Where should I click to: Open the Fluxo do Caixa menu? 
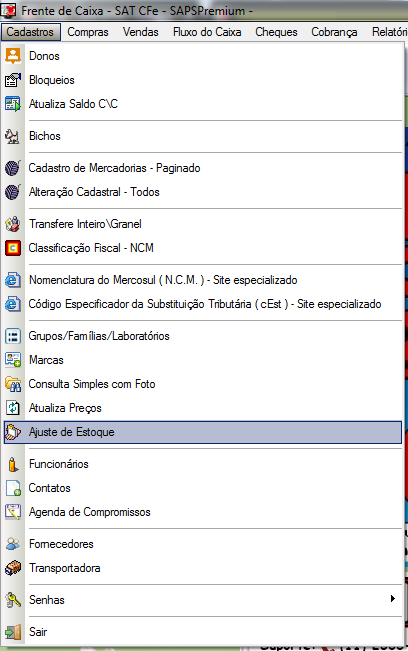207,32
